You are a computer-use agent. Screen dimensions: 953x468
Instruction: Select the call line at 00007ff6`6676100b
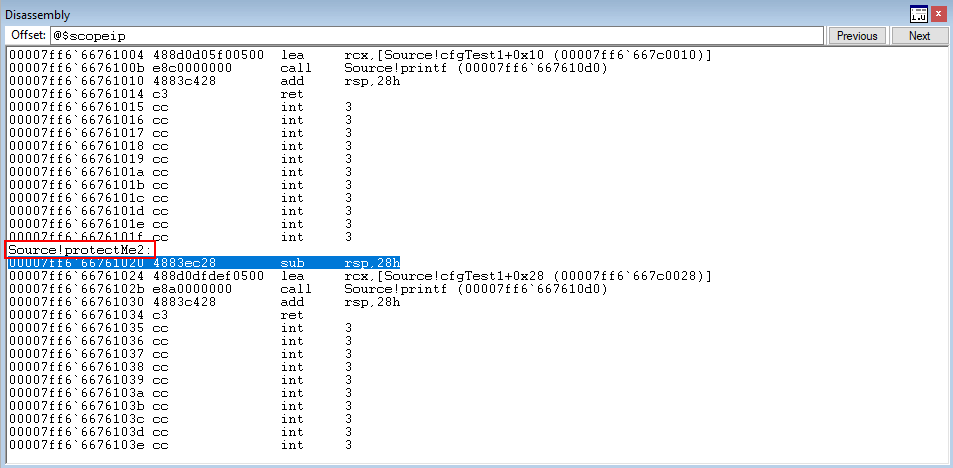[308, 68]
